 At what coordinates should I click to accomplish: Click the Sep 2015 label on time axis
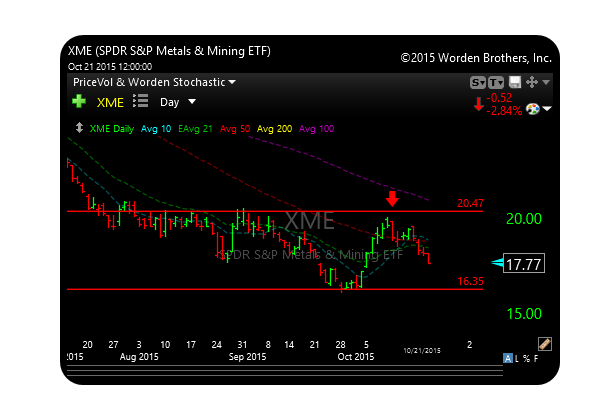247,357
